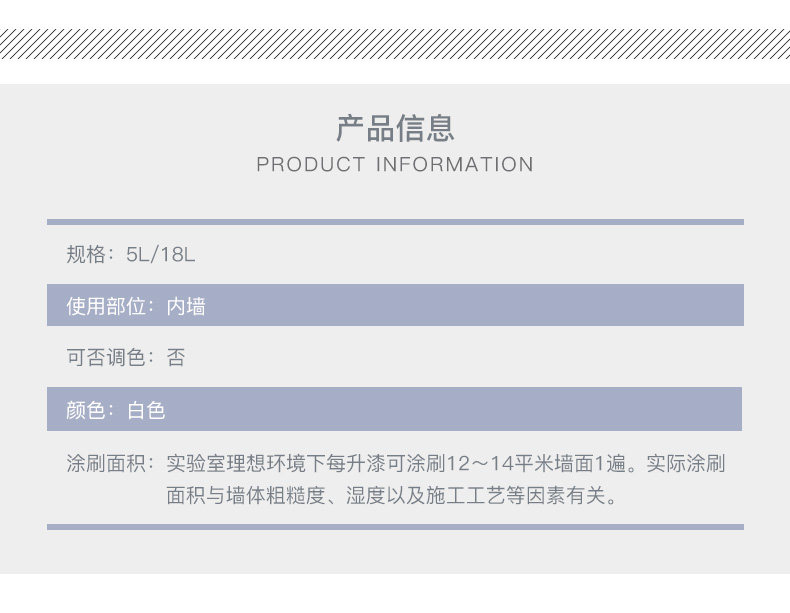Pick the 白色 color value
The width and height of the screenshot is (790, 613).
[146, 410]
